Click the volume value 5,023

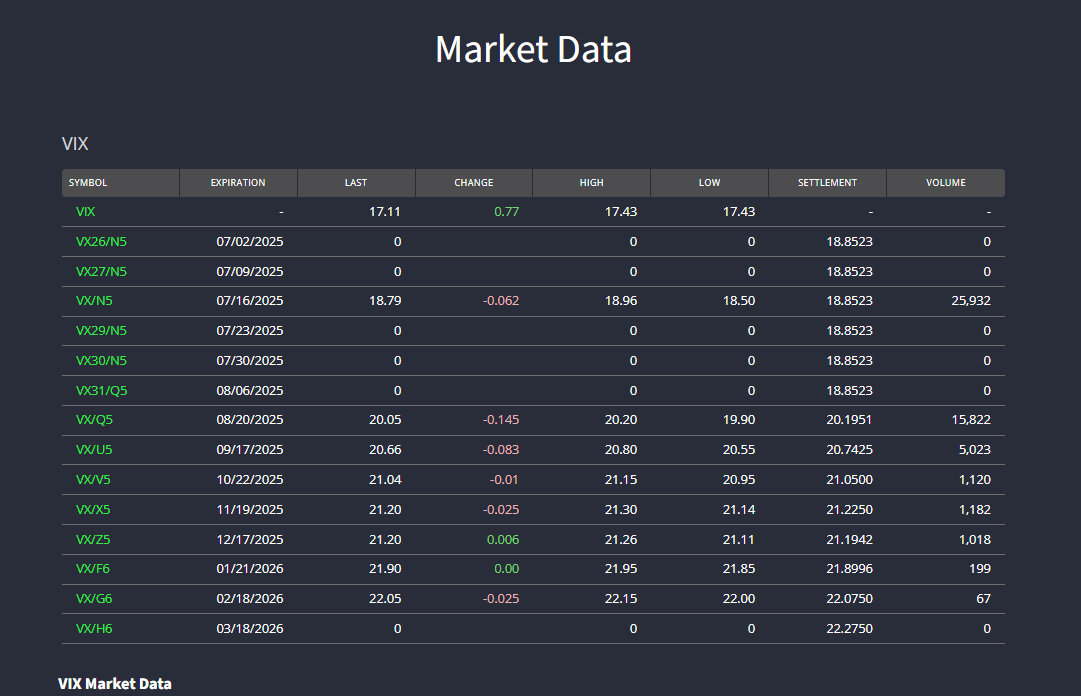(x=974, y=450)
